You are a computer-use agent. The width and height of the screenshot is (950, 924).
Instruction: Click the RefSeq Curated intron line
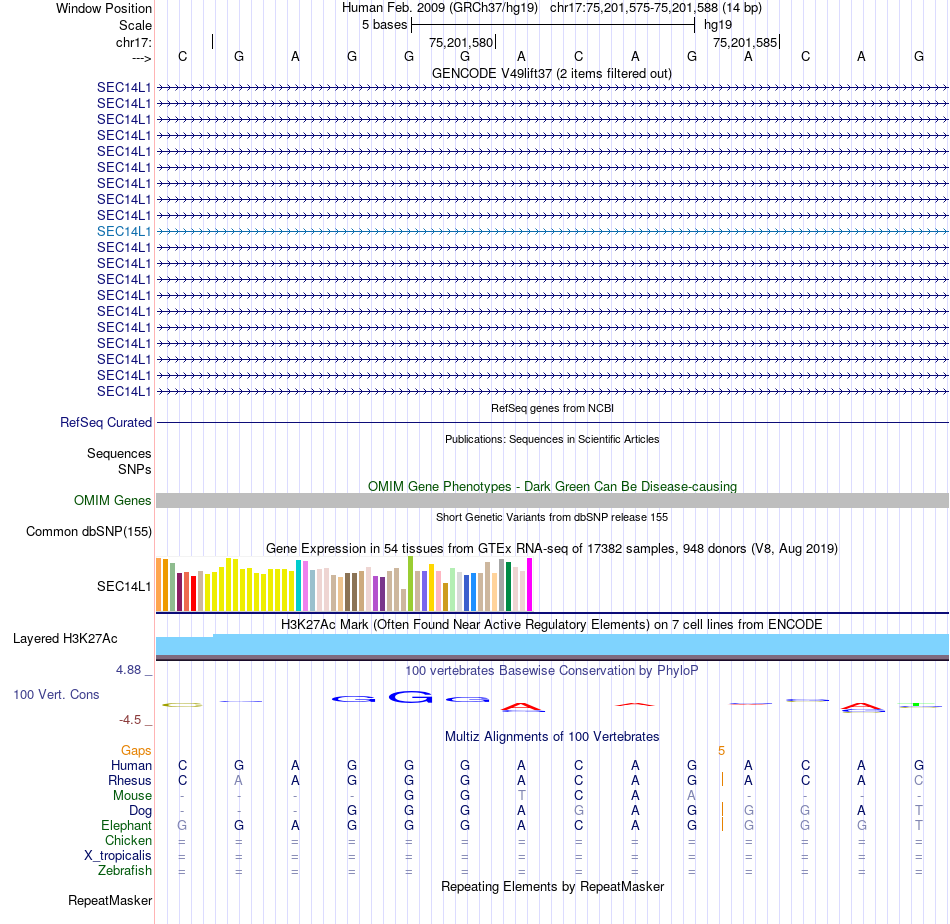pos(552,422)
